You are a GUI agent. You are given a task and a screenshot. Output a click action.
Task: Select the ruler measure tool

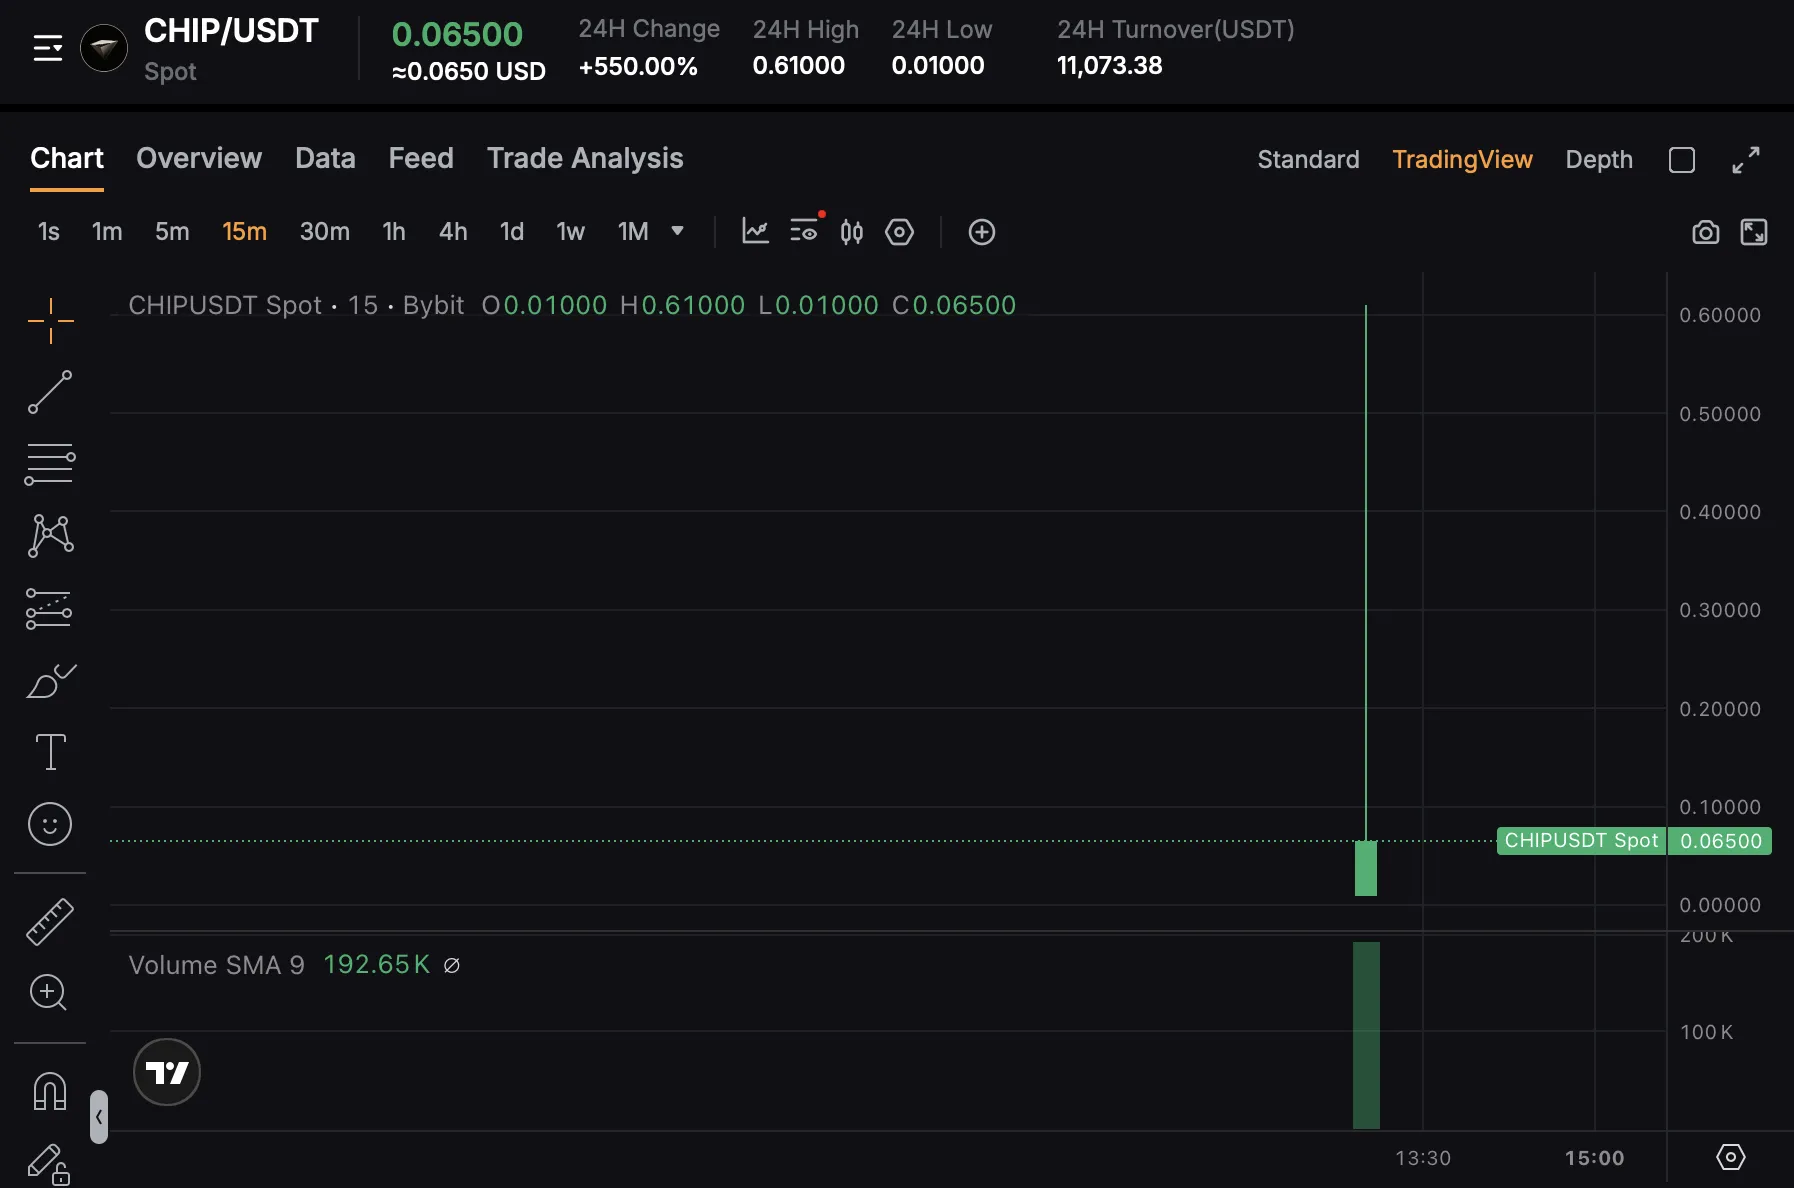pyautogui.click(x=50, y=921)
